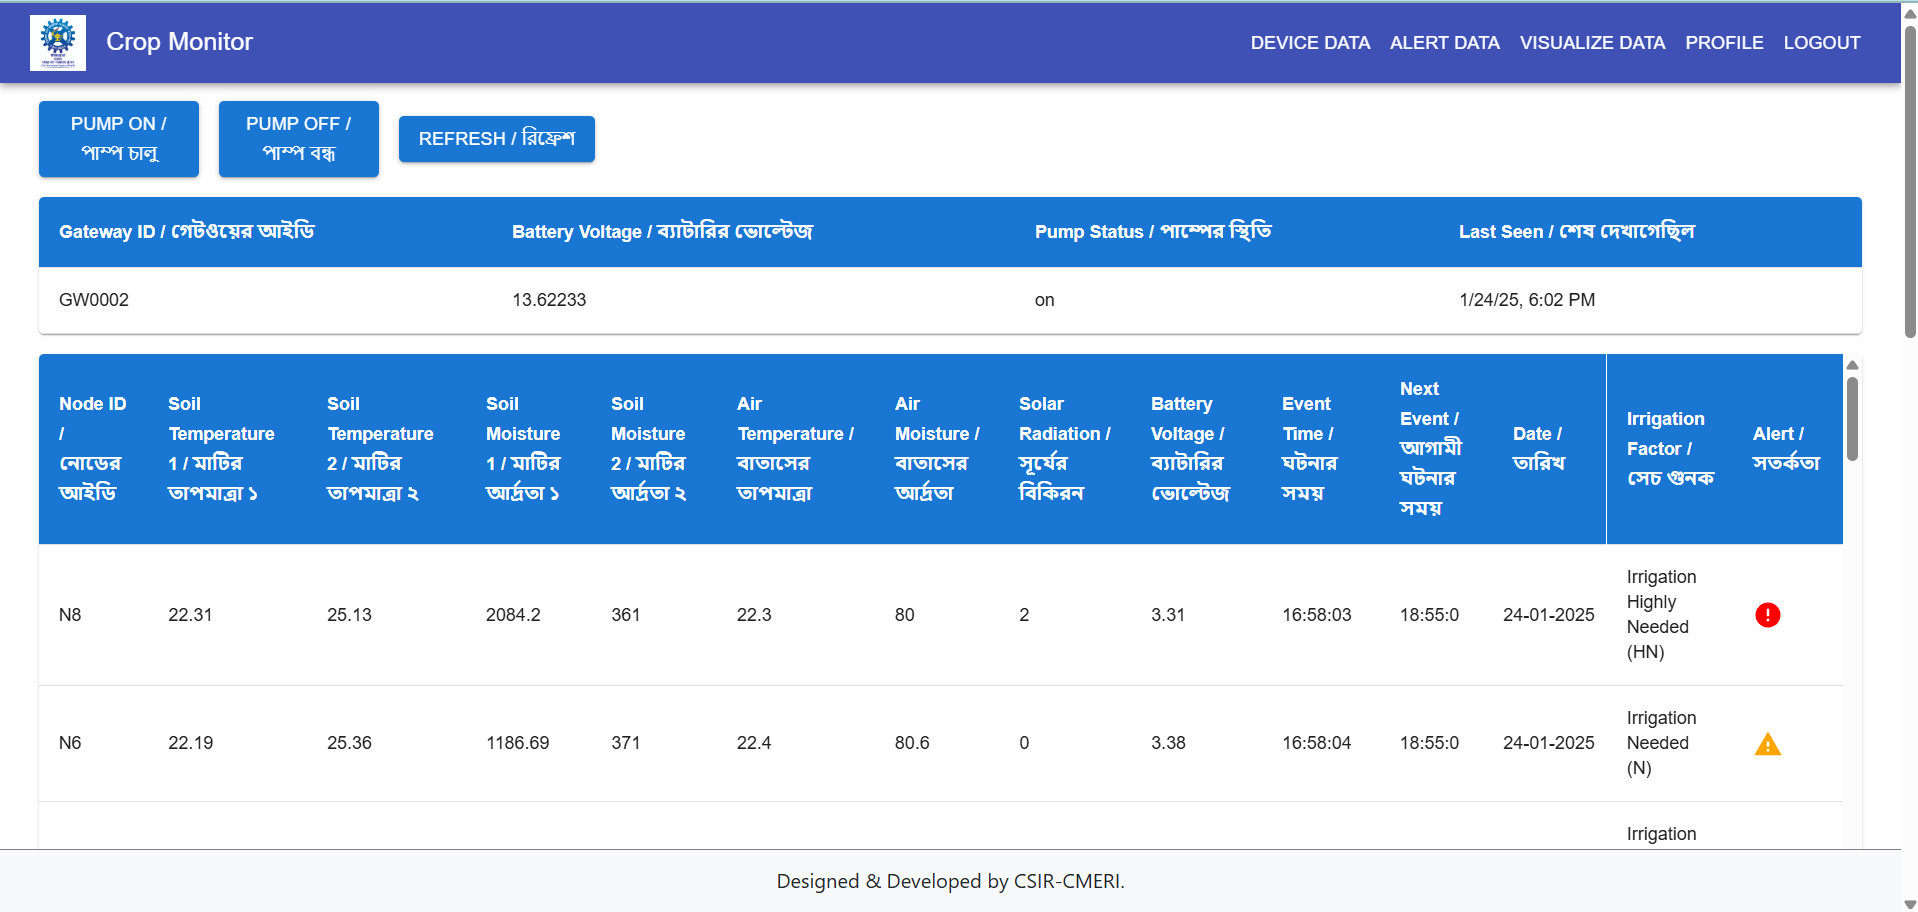Open the Profile page
The width and height of the screenshot is (1918, 912).
click(x=1724, y=43)
